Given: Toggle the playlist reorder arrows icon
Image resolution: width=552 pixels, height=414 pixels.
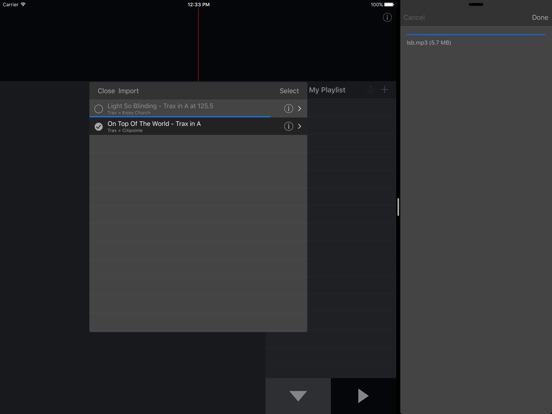Looking at the screenshot, I should click(x=371, y=89).
